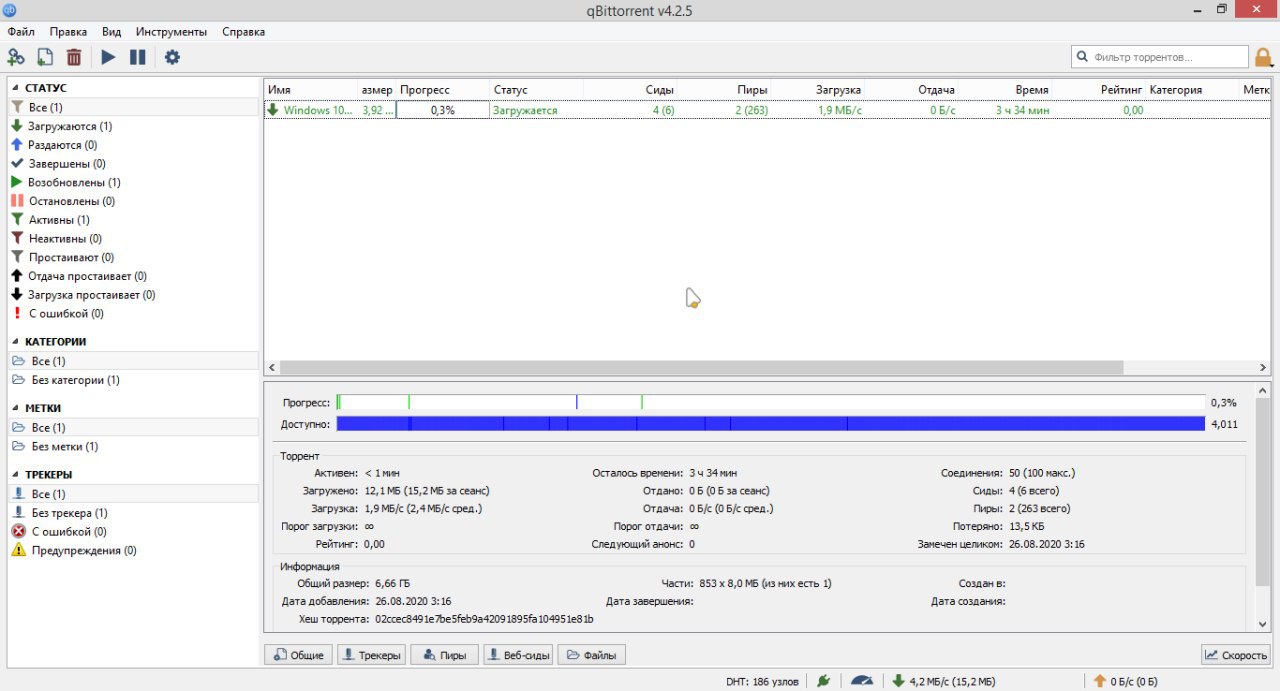Click the resume play toolbar icon
The height and width of the screenshot is (691, 1280).
point(108,57)
